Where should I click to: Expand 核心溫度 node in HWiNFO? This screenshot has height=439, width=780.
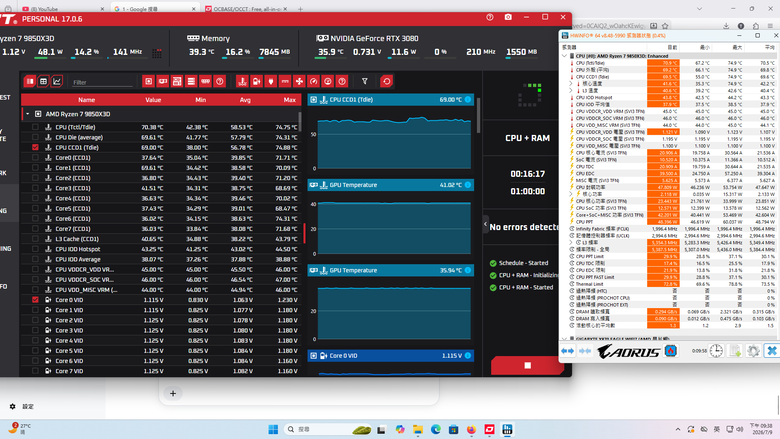[x=571, y=84]
